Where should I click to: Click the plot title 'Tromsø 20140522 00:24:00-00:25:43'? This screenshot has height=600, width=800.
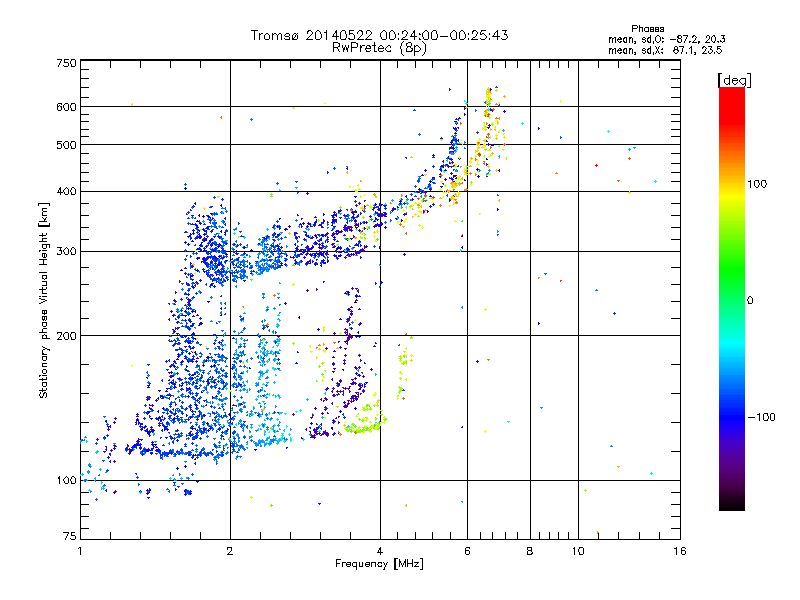click(x=379, y=35)
